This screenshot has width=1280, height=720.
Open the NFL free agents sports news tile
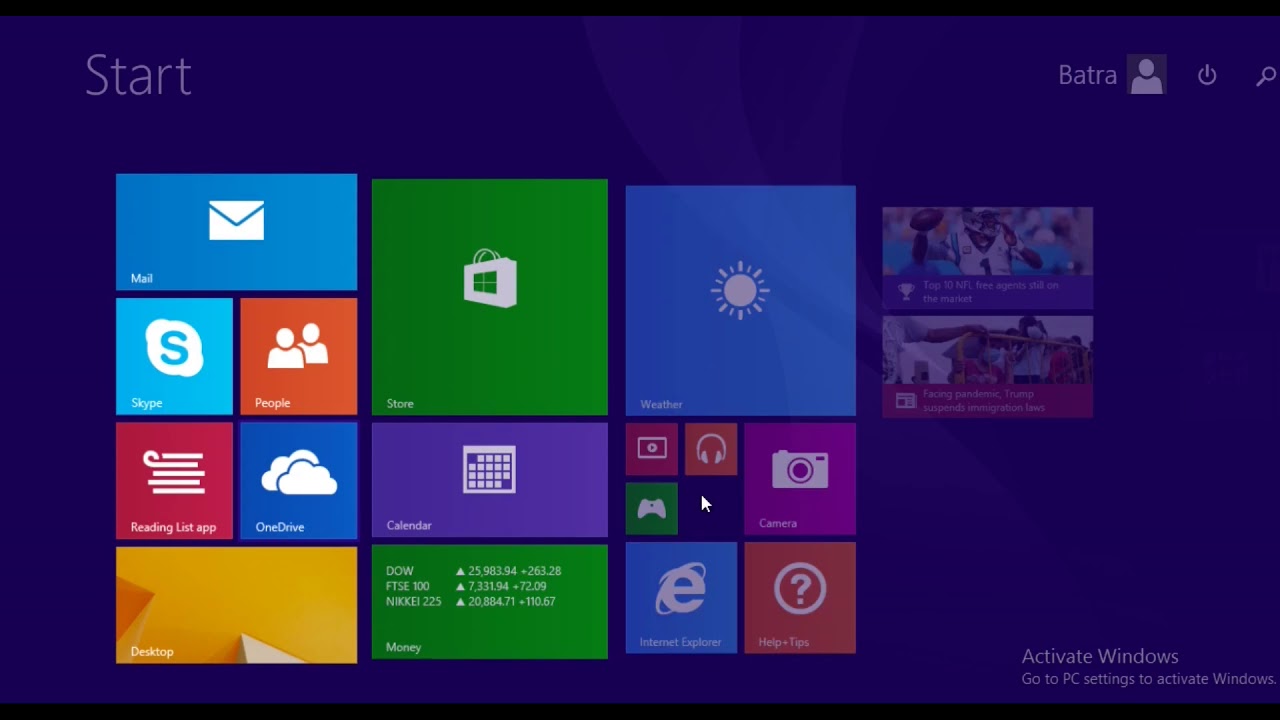pos(987,258)
